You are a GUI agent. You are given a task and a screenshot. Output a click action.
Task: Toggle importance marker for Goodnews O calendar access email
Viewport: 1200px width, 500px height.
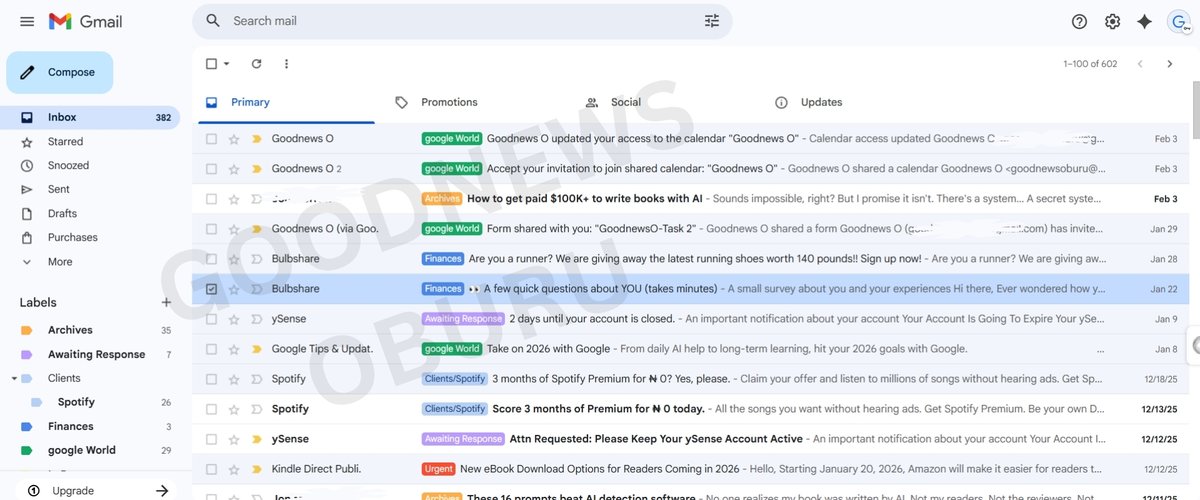pyautogui.click(x=256, y=139)
